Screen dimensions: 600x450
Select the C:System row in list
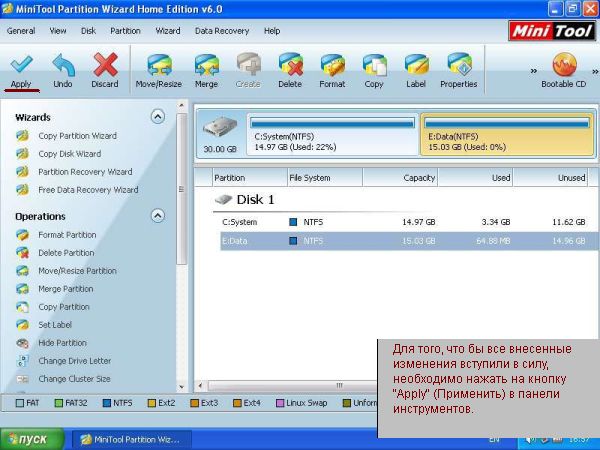[409, 222]
